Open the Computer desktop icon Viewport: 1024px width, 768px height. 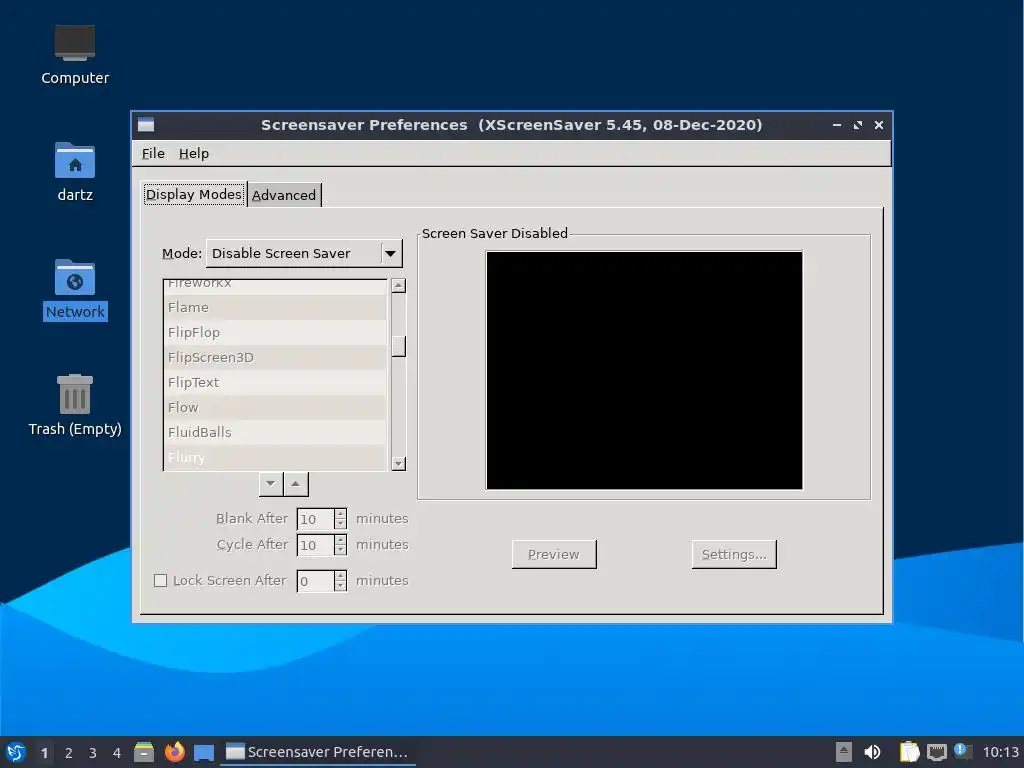[x=74, y=55]
